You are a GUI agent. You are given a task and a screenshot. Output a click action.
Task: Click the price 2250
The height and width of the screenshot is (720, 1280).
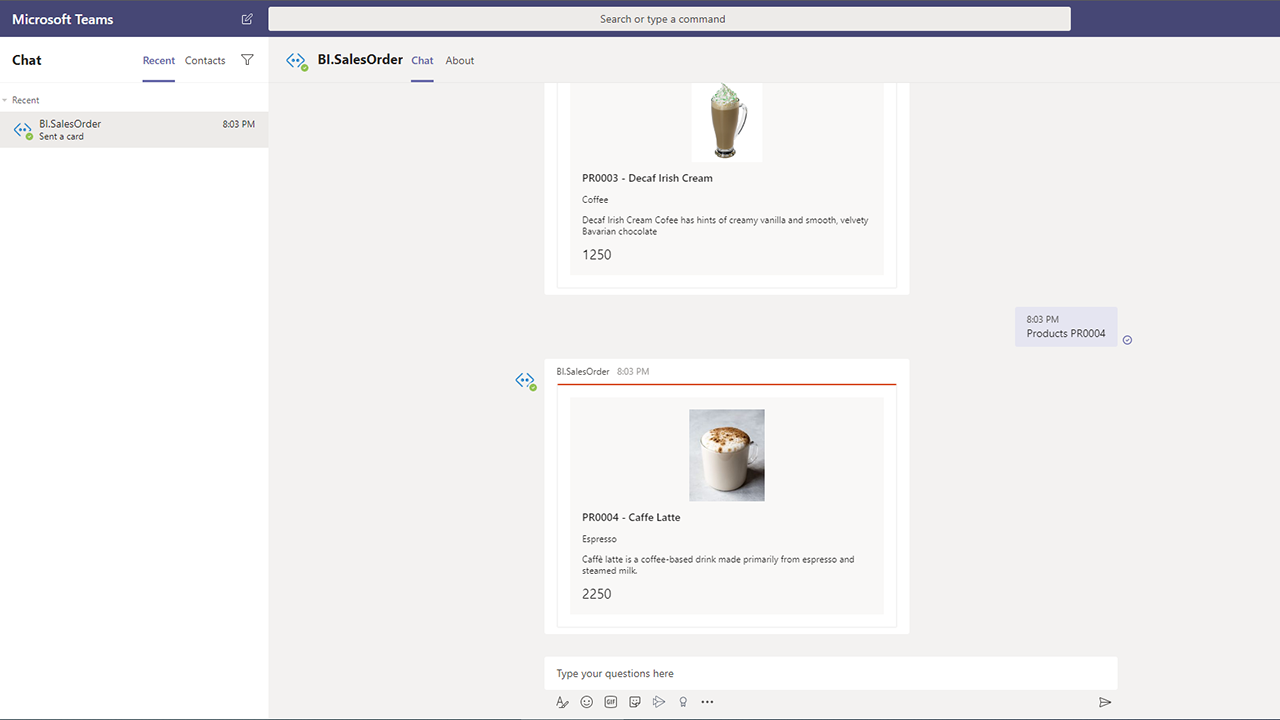pyautogui.click(x=597, y=594)
